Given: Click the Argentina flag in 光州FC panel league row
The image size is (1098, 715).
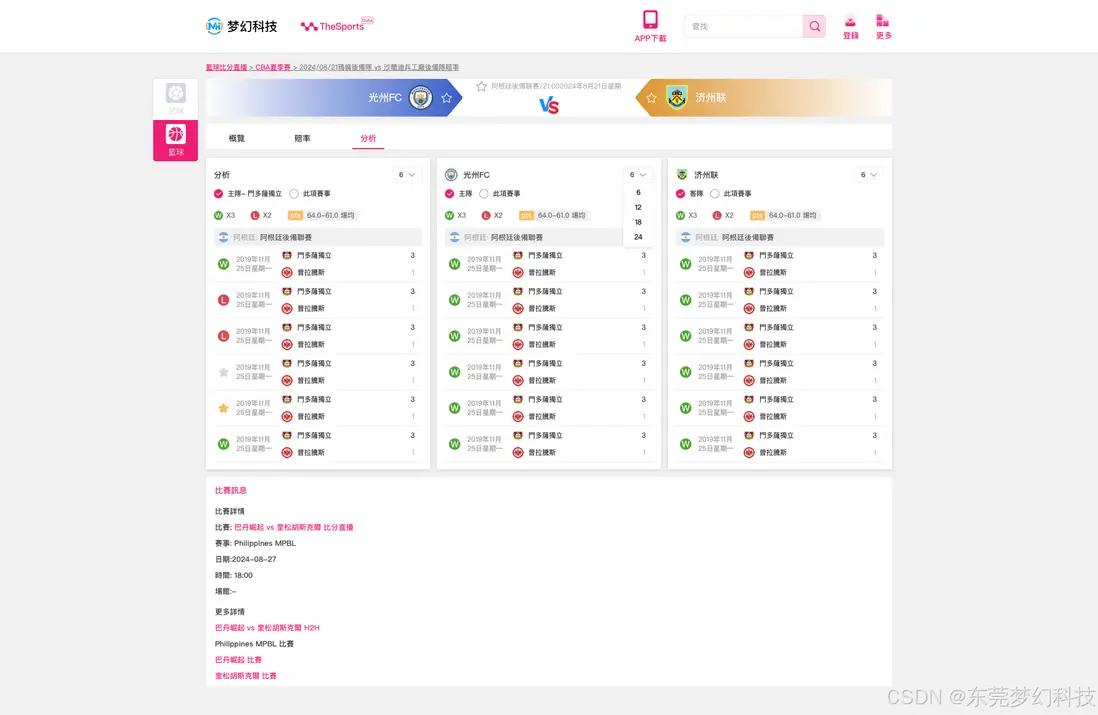Looking at the screenshot, I should [454, 237].
